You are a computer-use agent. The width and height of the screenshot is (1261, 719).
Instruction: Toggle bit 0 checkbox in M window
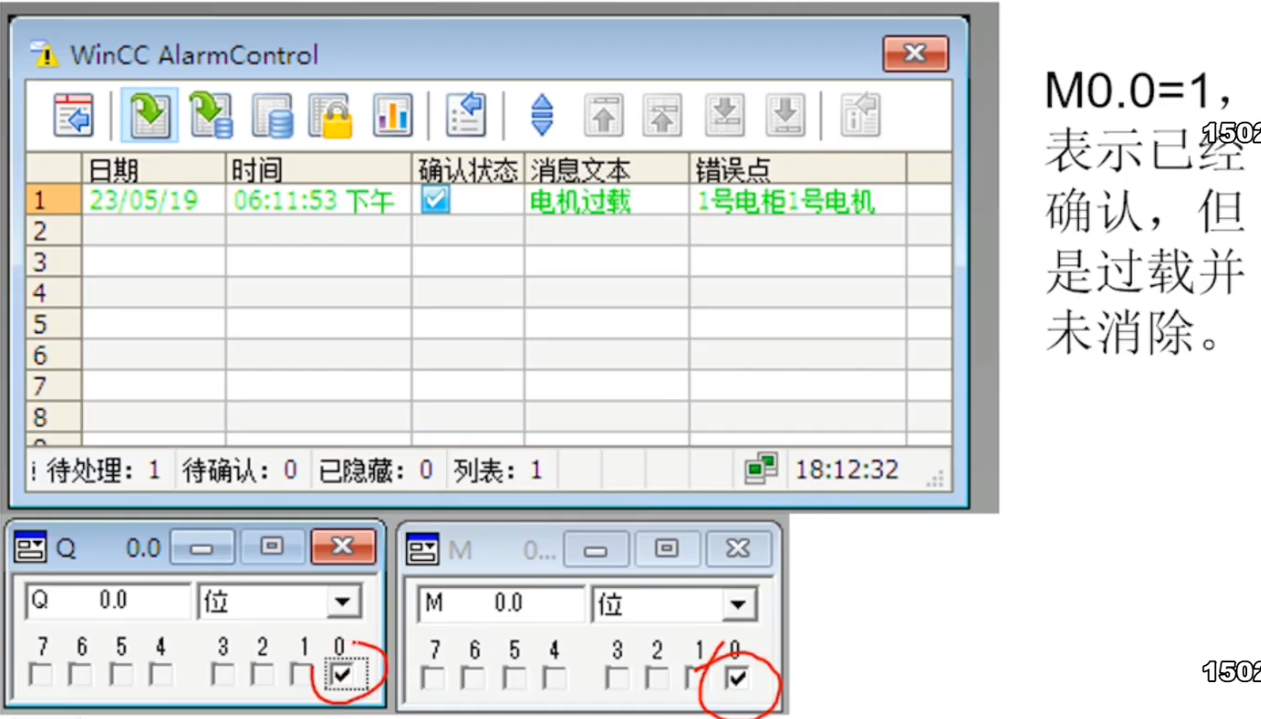click(x=737, y=678)
